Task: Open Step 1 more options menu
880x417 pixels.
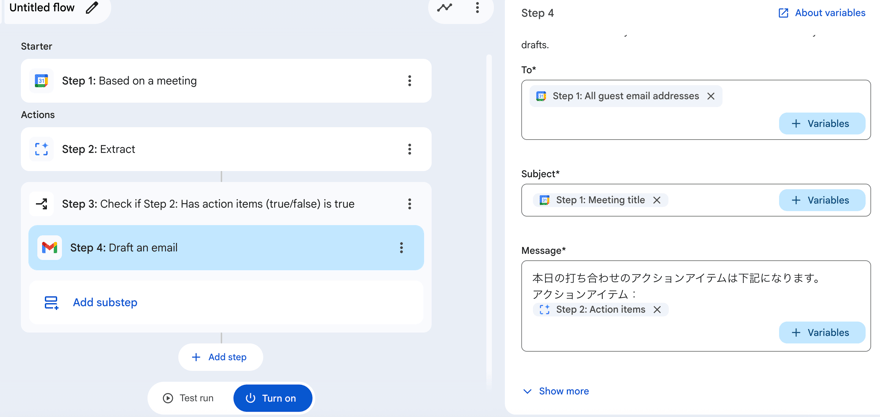Action: [x=409, y=81]
